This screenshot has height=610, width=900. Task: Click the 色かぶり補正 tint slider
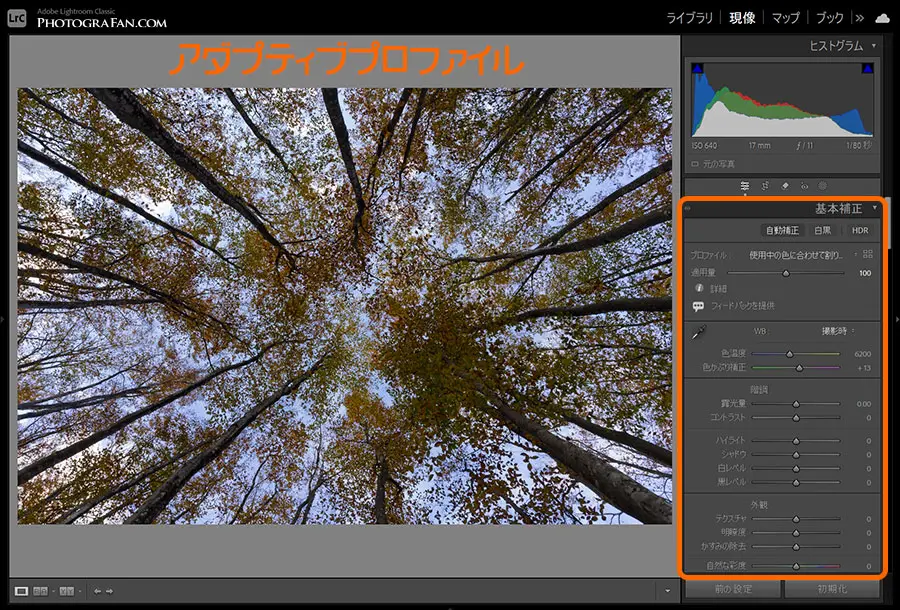[796, 368]
